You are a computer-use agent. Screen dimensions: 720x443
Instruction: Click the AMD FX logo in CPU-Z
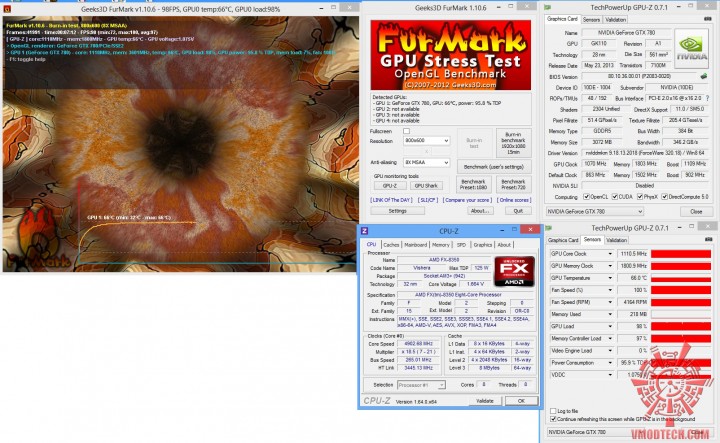(x=514, y=271)
